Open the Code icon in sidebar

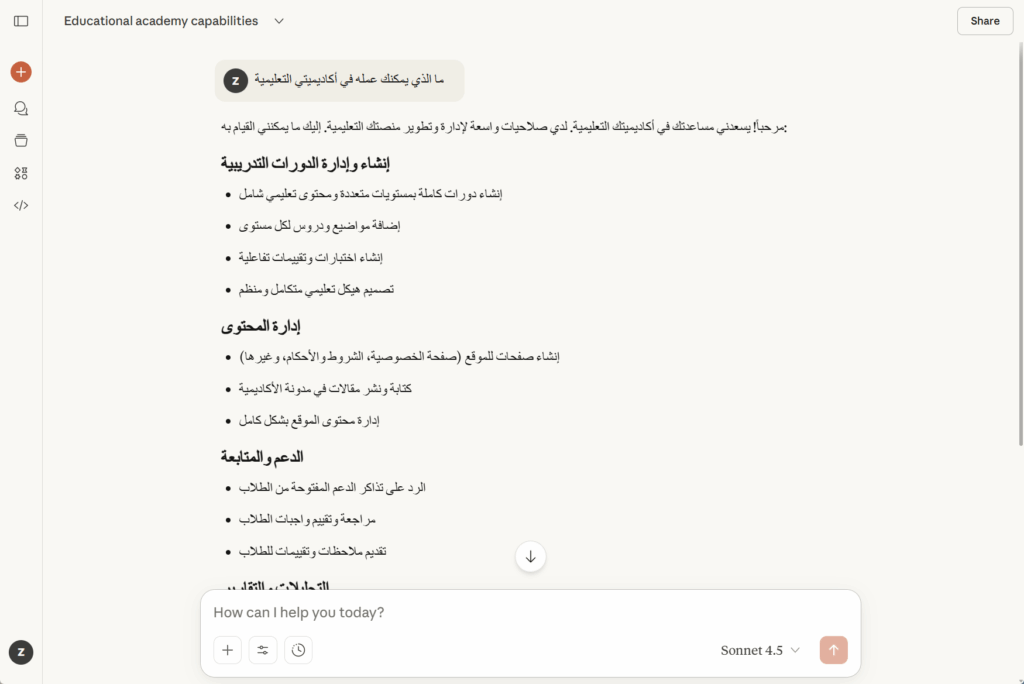pyautogui.click(x=21, y=205)
